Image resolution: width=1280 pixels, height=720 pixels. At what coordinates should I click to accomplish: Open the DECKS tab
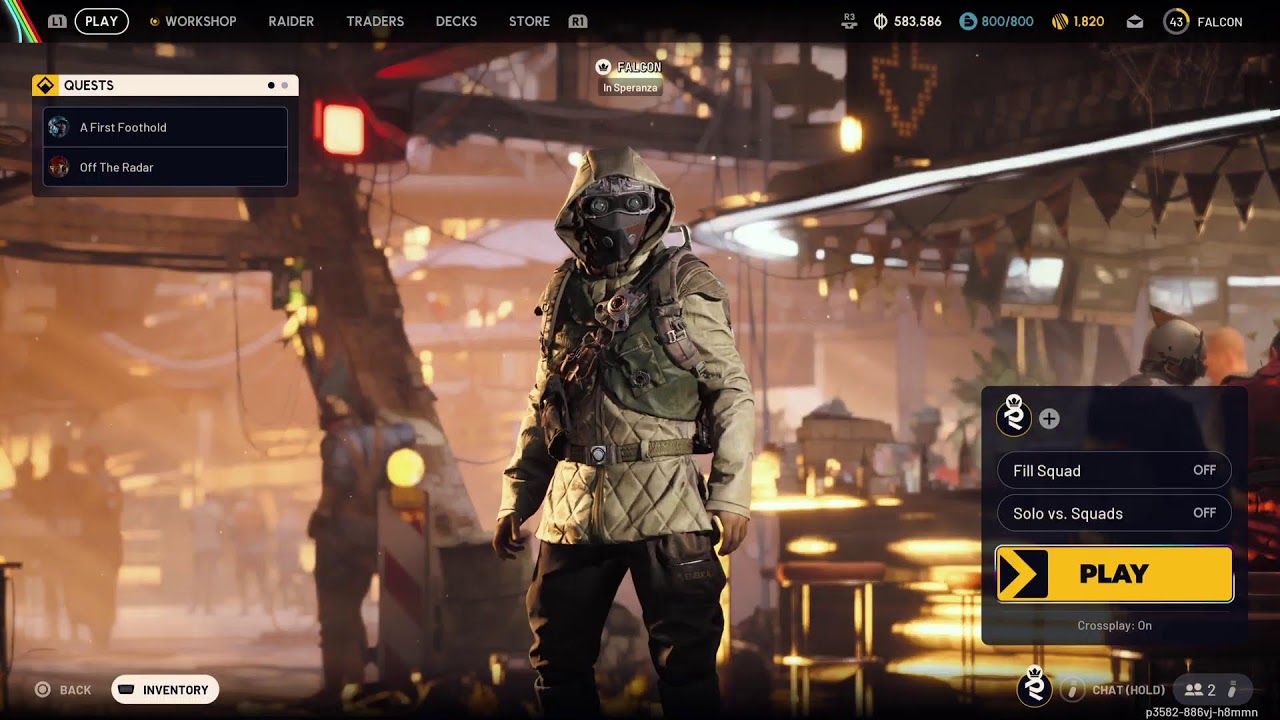(456, 21)
